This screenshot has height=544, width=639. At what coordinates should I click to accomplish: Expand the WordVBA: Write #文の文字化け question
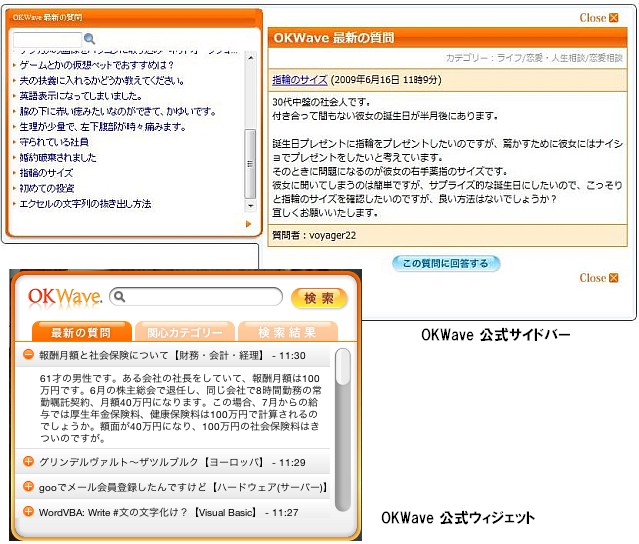click(x=28, y=511)
